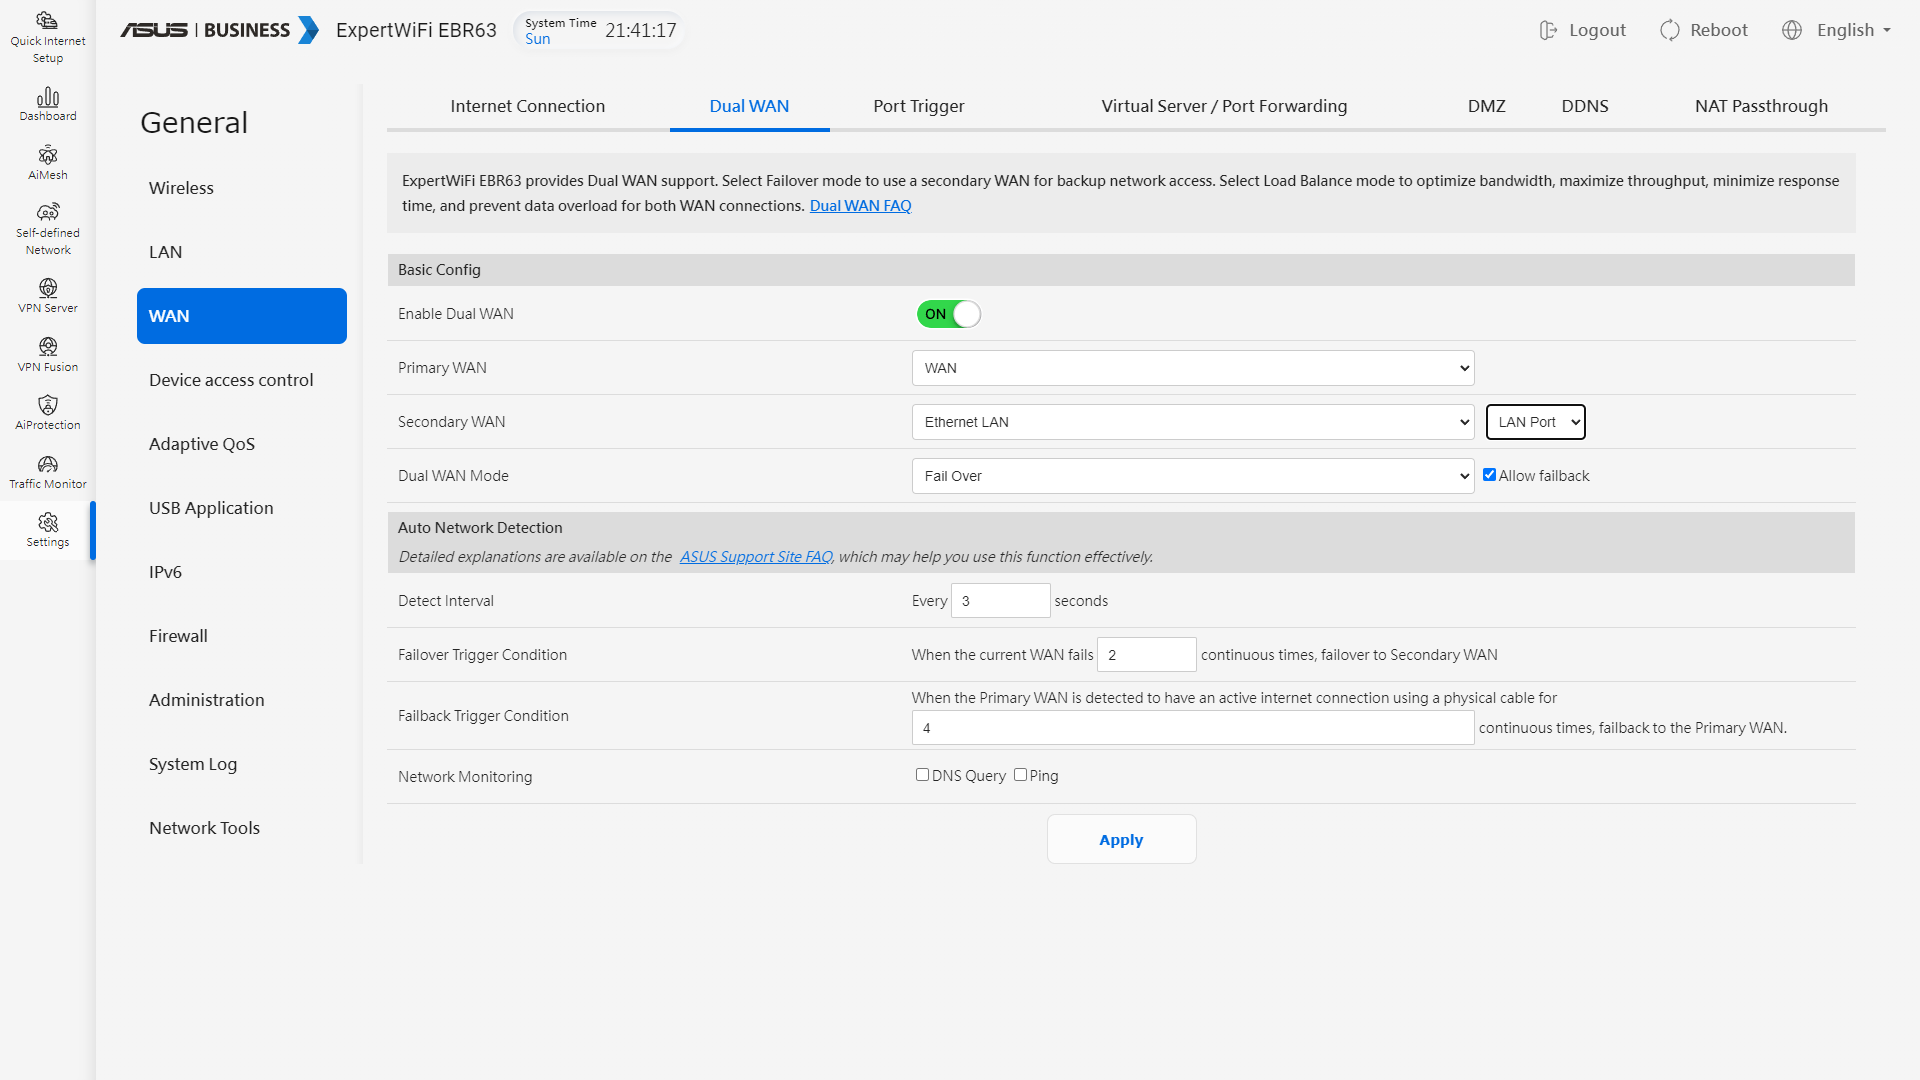Tick the Ping checkbox
Screen dimensions: 1920x1080
pos(1020,775)
